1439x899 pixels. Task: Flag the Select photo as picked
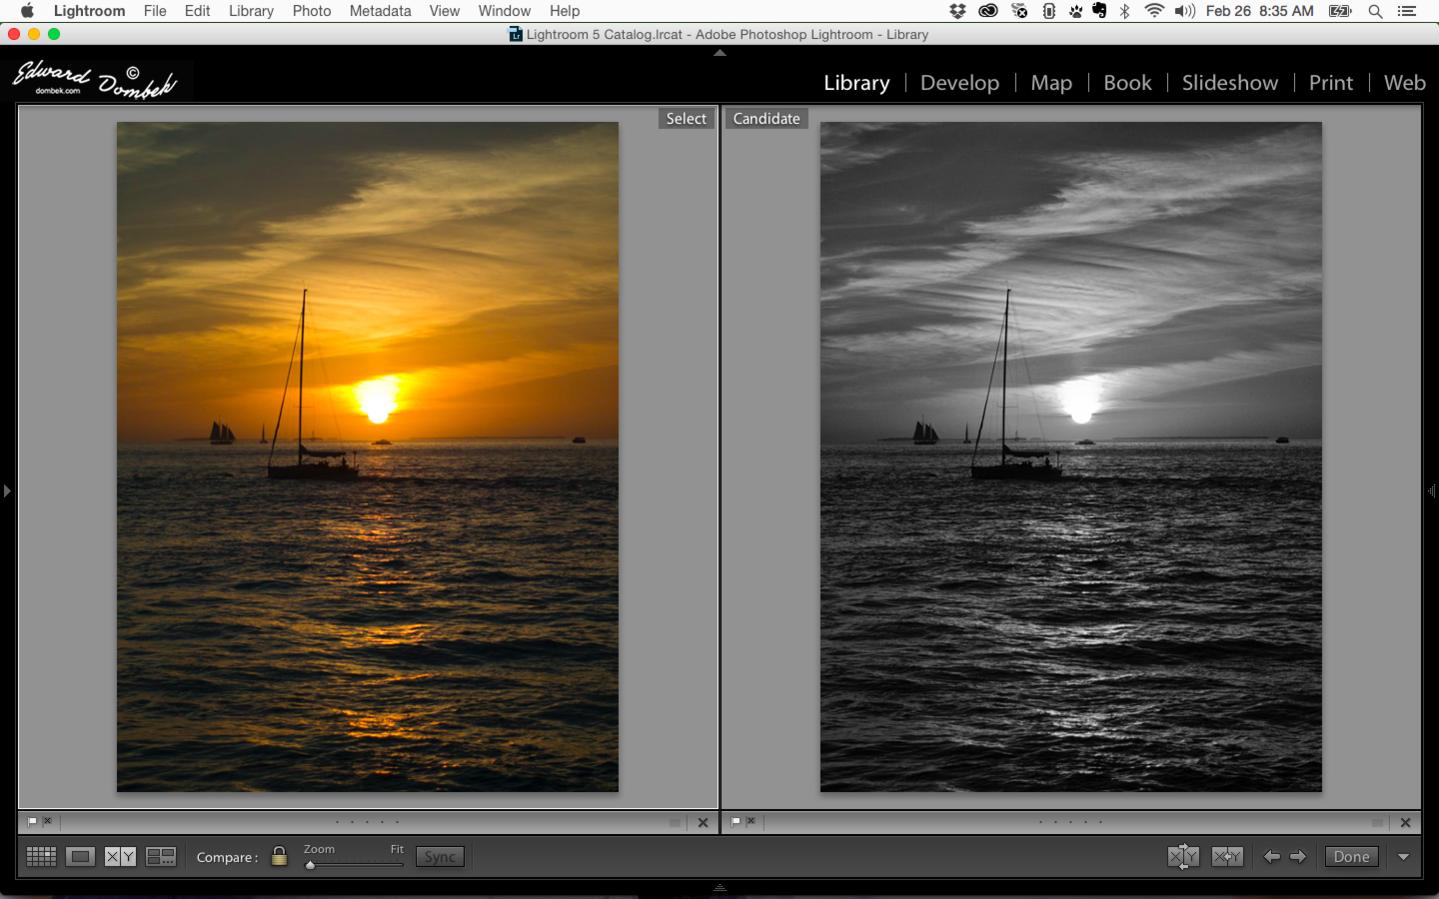[32, 822]
